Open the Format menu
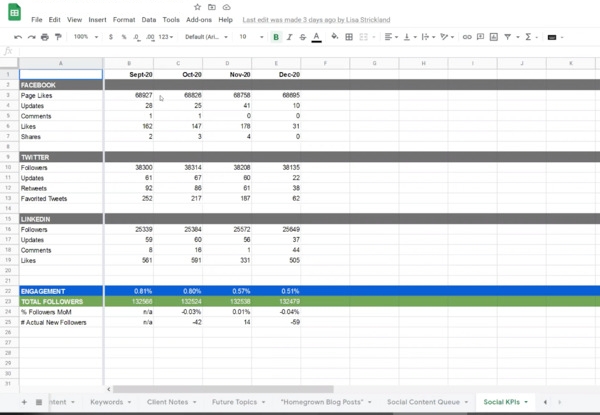 click(x=124, y=20)
